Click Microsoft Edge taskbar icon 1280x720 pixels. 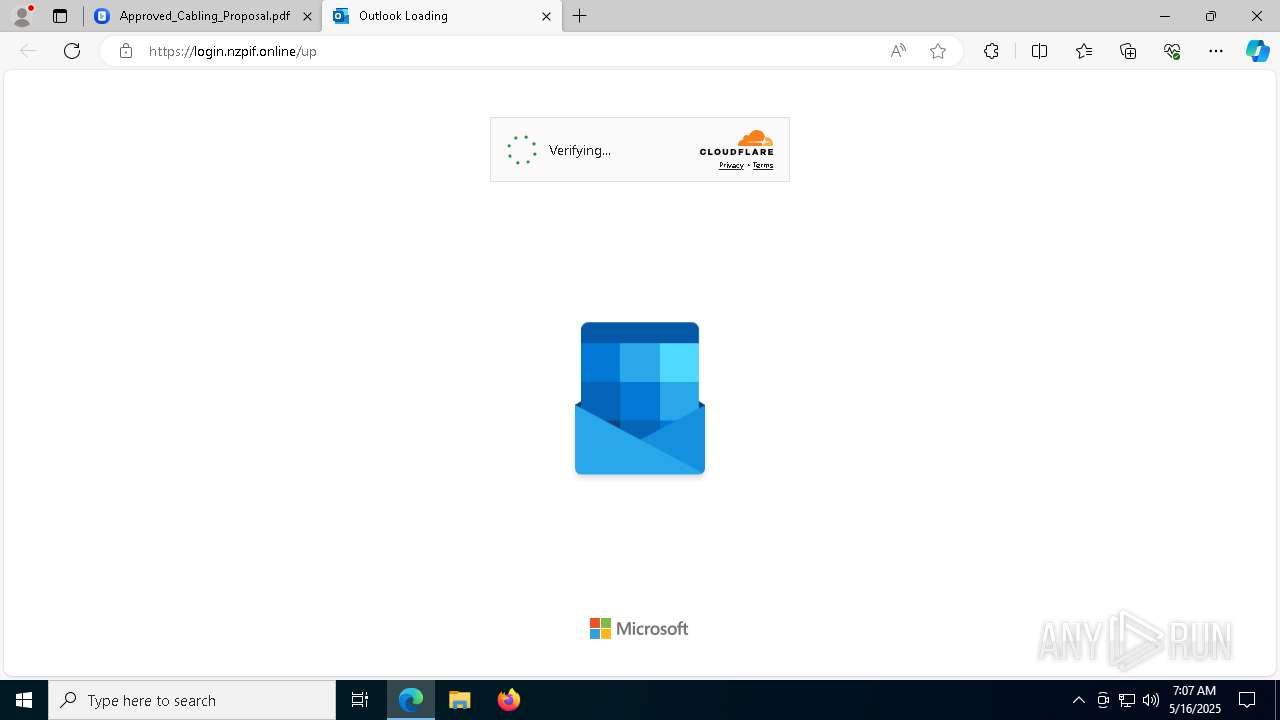(x=411, y=700)
